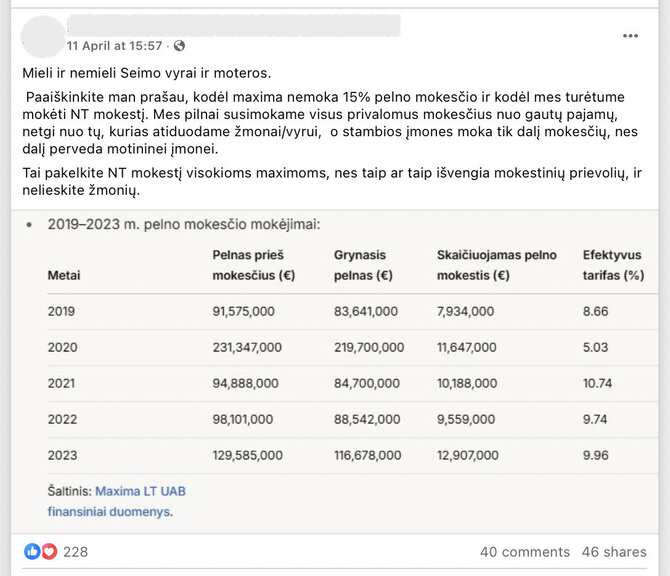Click the Metai column header
The height and width of the screenshot is (576, 670).
64,275
